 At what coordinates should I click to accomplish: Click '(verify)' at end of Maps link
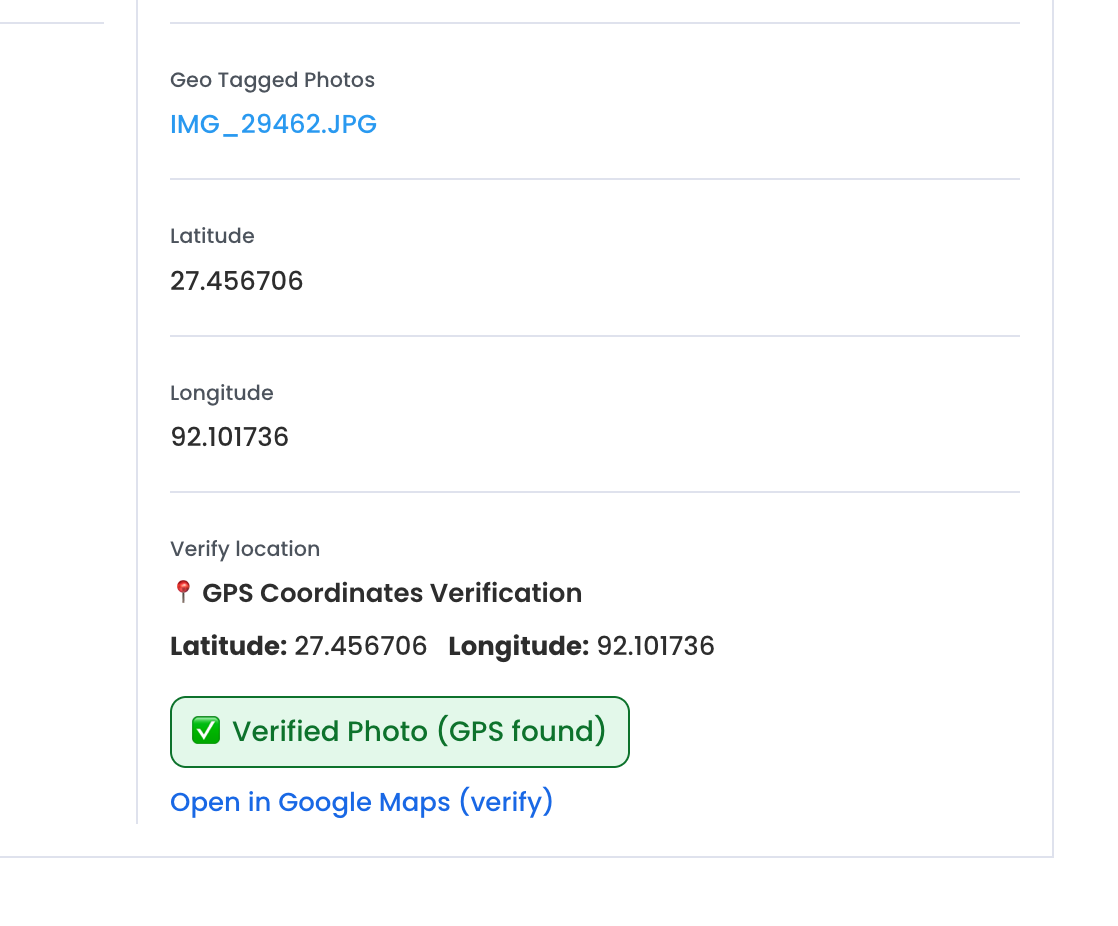point(506,802)
